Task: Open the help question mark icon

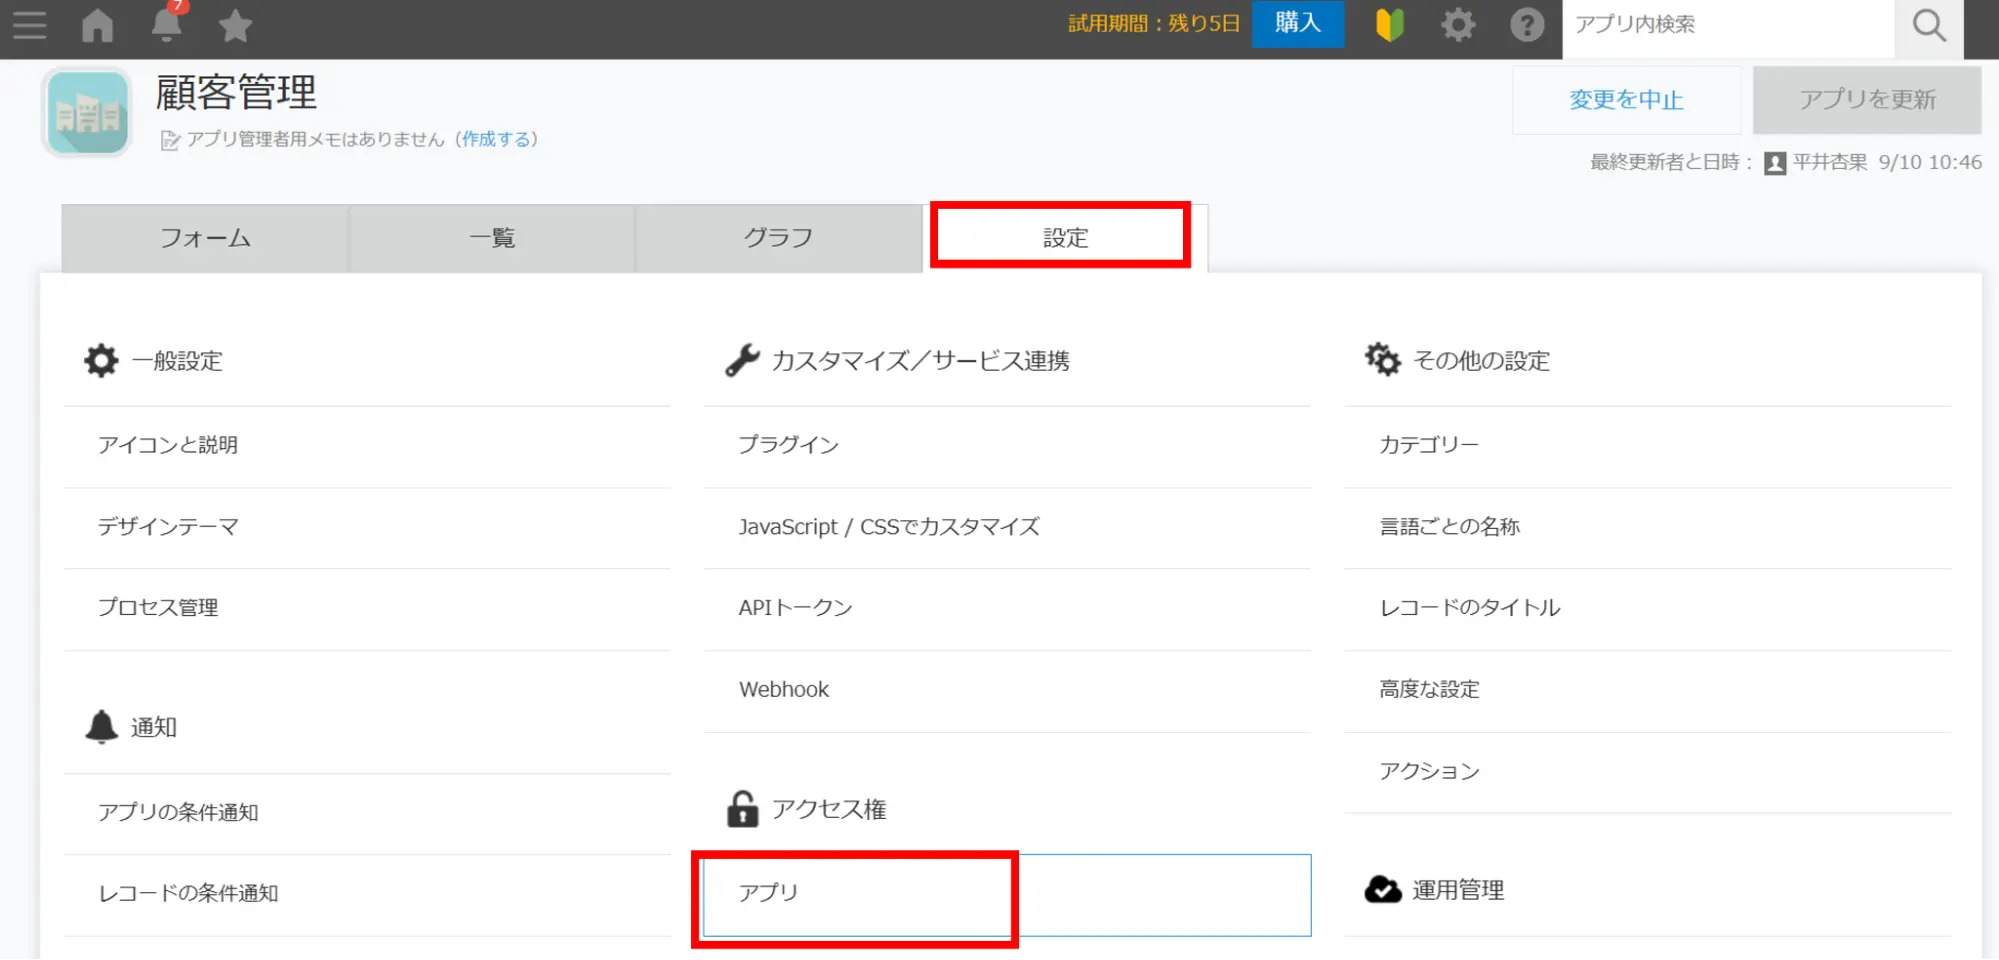Action: click(1526, 25)
